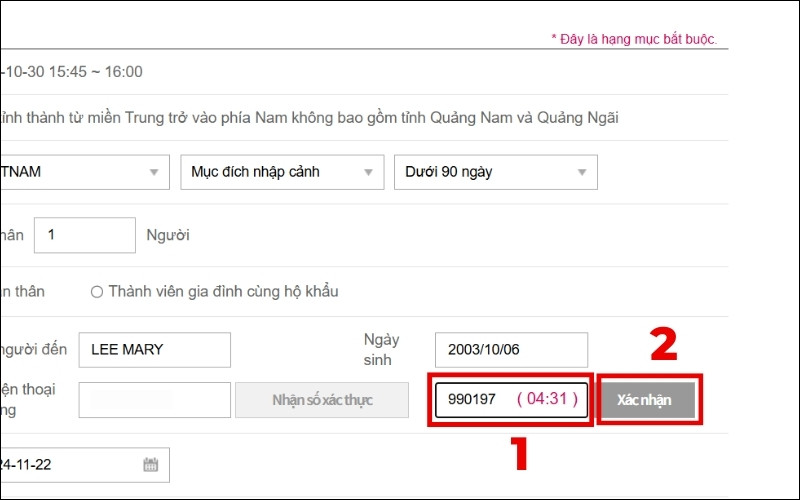
Task: Click the empty phone number input field
Action: pos(155,400)
